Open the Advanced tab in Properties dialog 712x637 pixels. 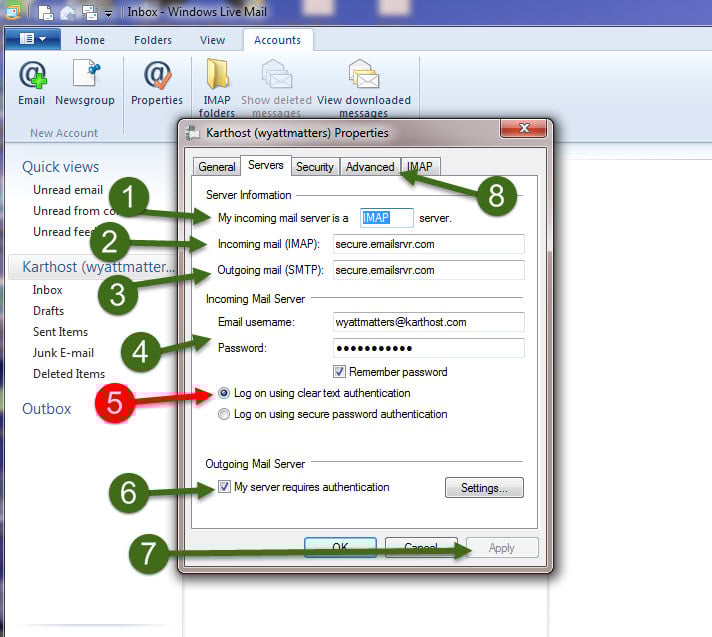(x=370, y=167)
